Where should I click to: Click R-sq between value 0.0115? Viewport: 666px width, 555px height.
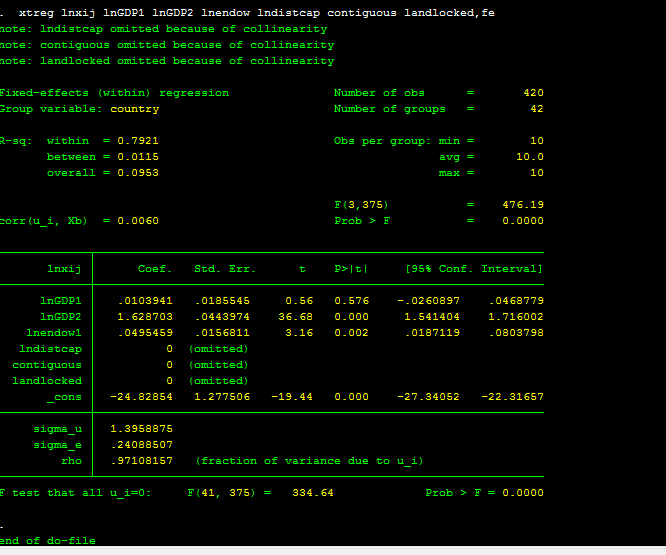[x=138, y=157]
